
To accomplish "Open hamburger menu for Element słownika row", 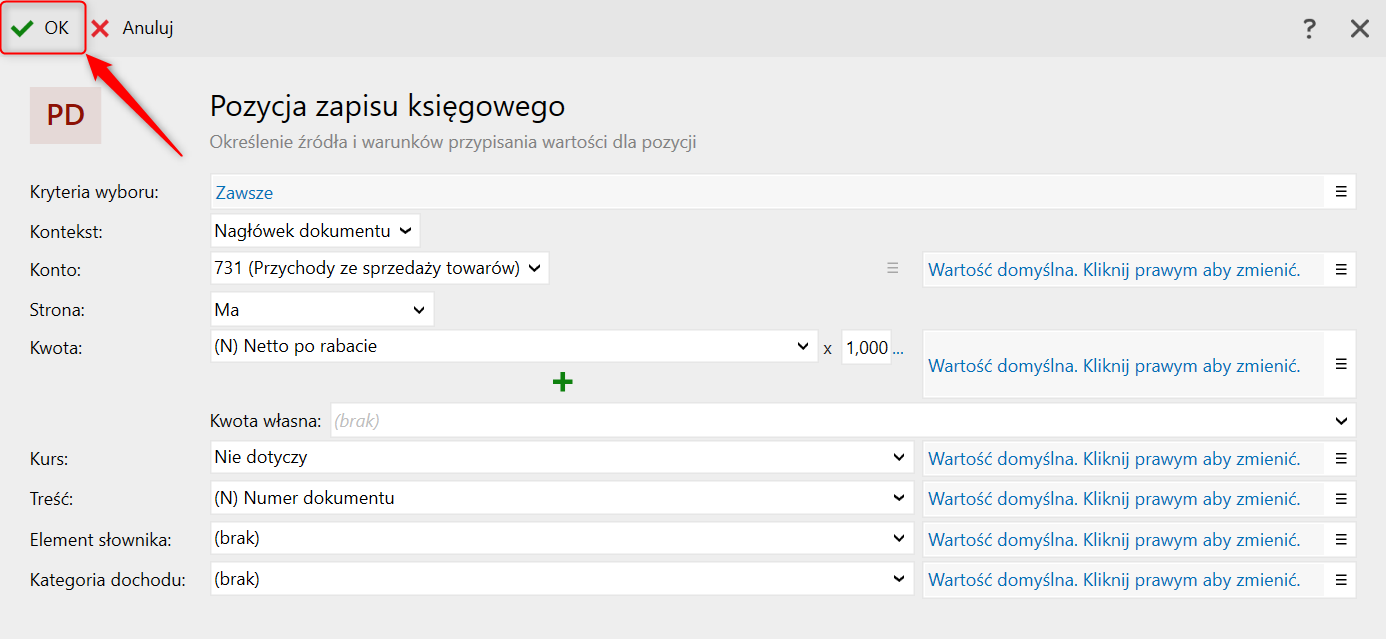I will click(1341, 540).
